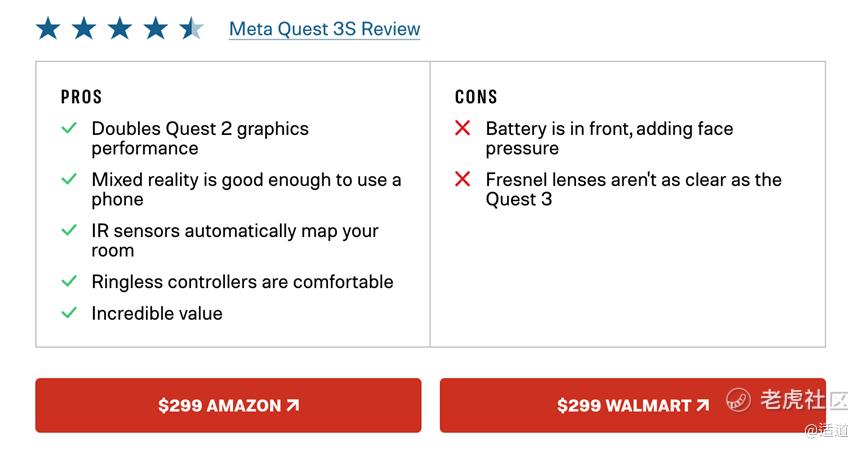Click checkmark beside Doubles Quest 2 graphics
Screen dimensions: 865x451
click(x=69, y=128)
